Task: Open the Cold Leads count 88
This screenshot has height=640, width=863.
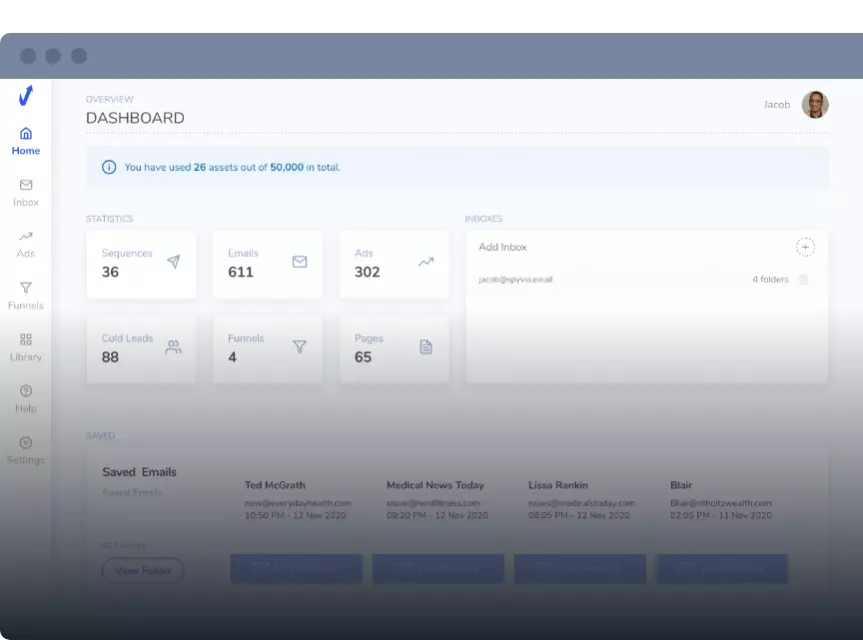Action: pos(110,357)
